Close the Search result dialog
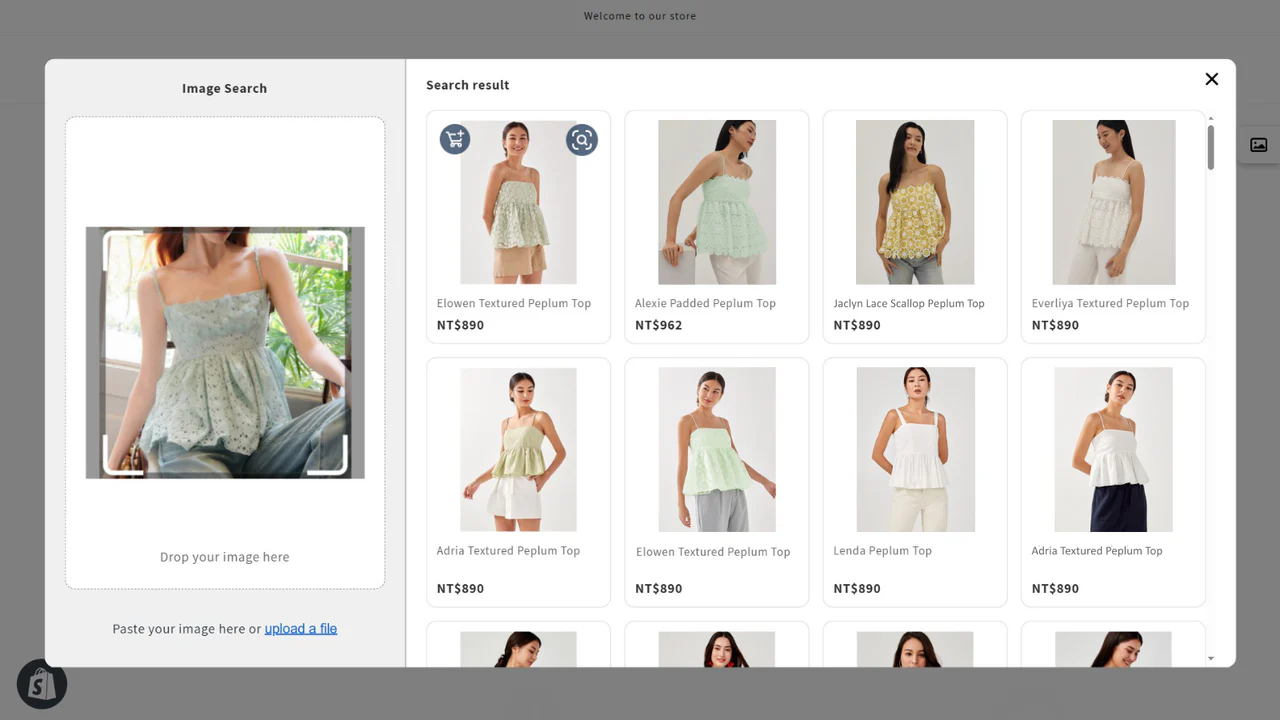 [x=1211, y=79]
